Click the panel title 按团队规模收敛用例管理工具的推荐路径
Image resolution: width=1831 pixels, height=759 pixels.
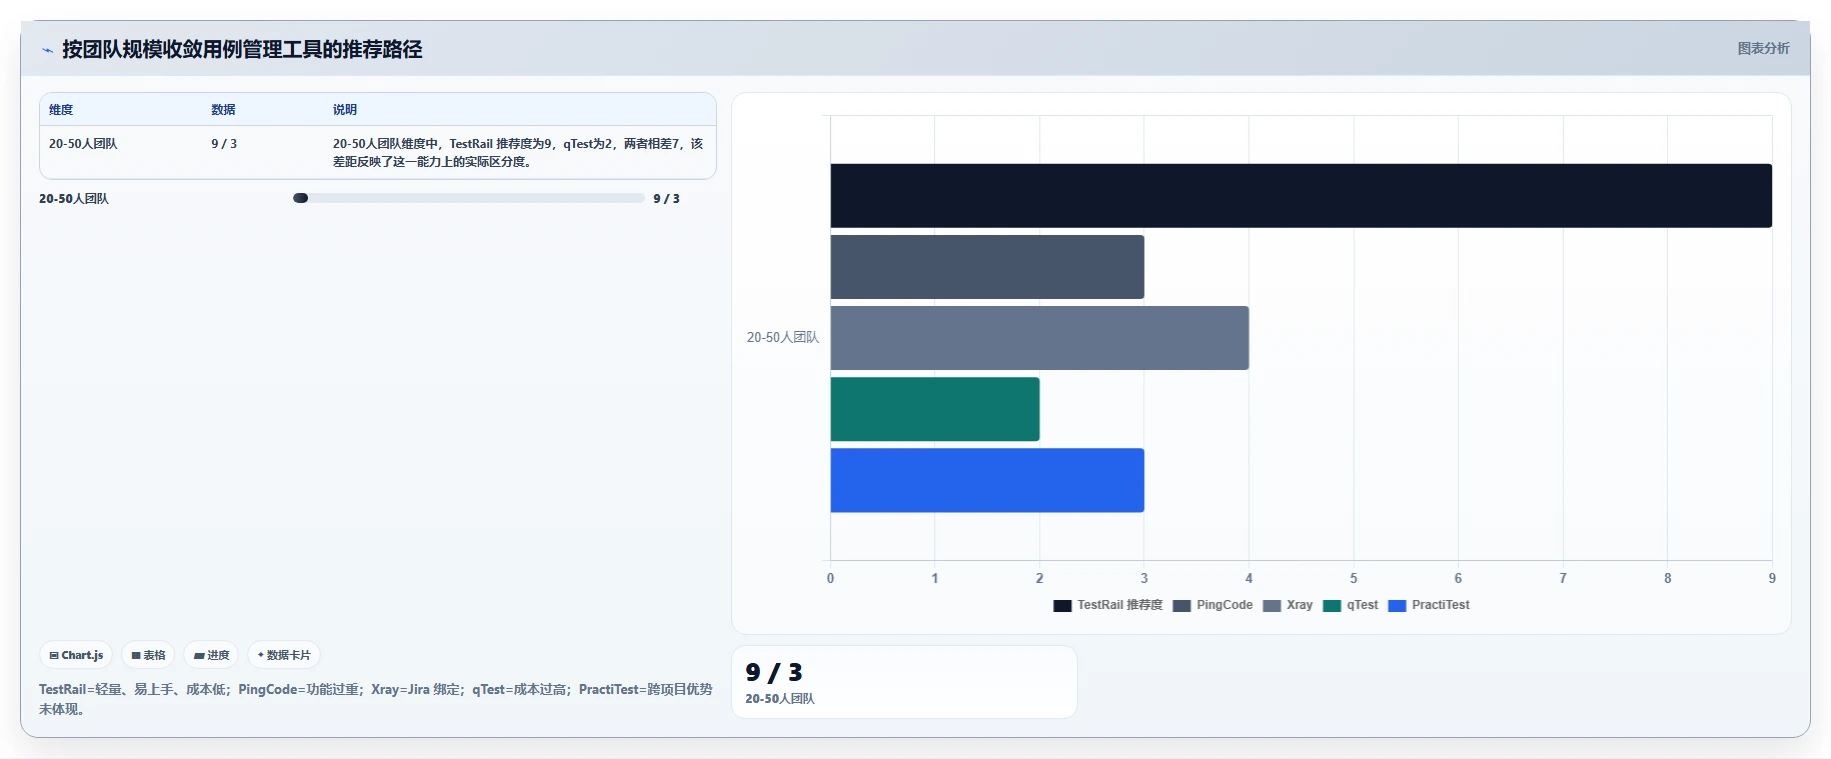242,49
